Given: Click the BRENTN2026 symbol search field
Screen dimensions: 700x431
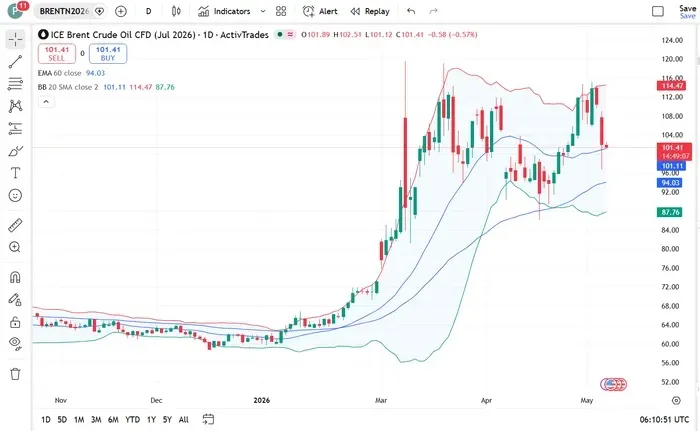Looking at the screenshot, I should pyautogui.click(x=64, y=11).
